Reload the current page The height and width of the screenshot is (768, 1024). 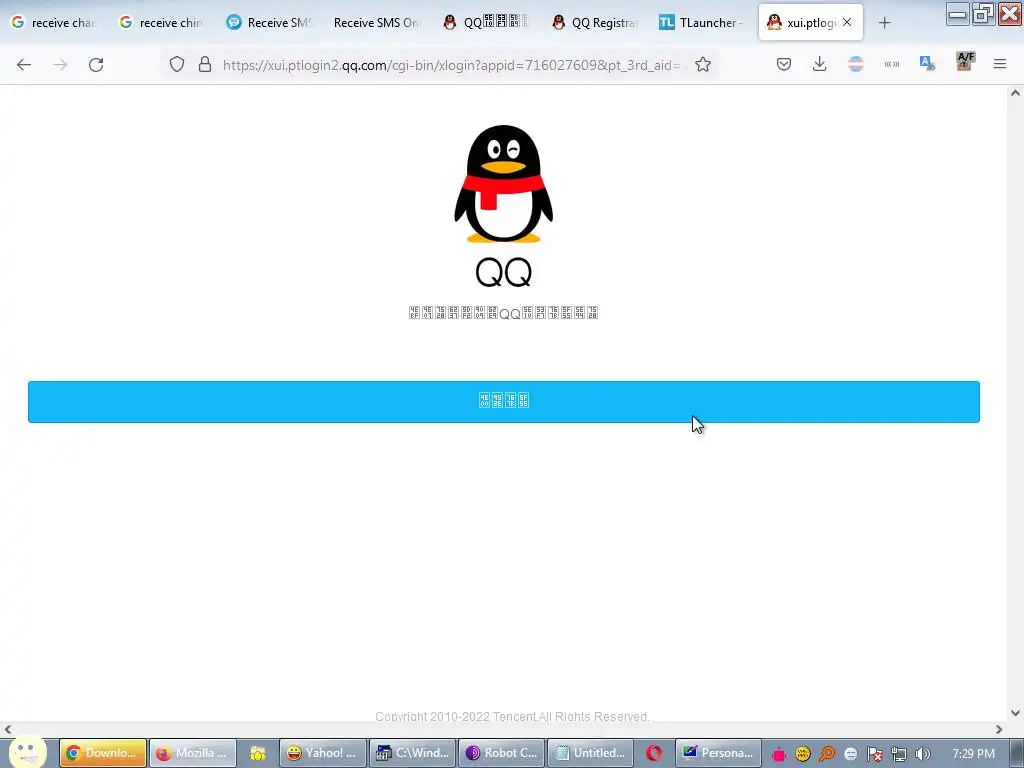click(96, 65)
